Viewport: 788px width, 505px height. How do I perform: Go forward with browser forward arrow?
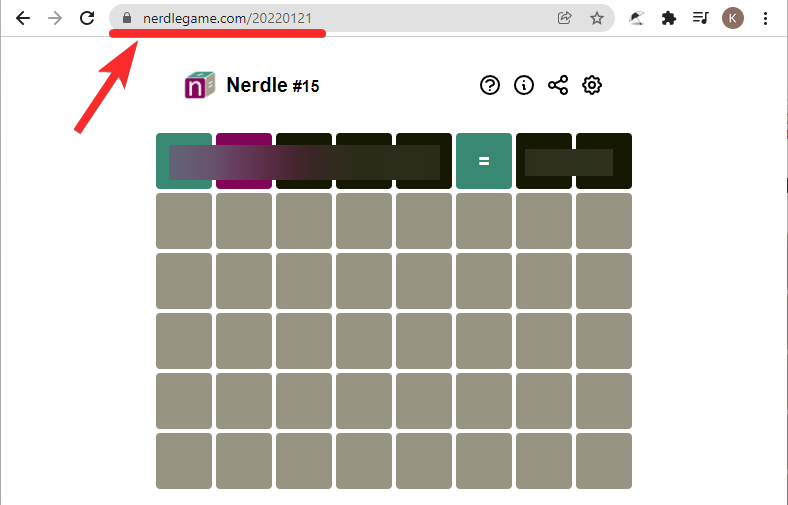pyautogui.click(x=55, y=18)
